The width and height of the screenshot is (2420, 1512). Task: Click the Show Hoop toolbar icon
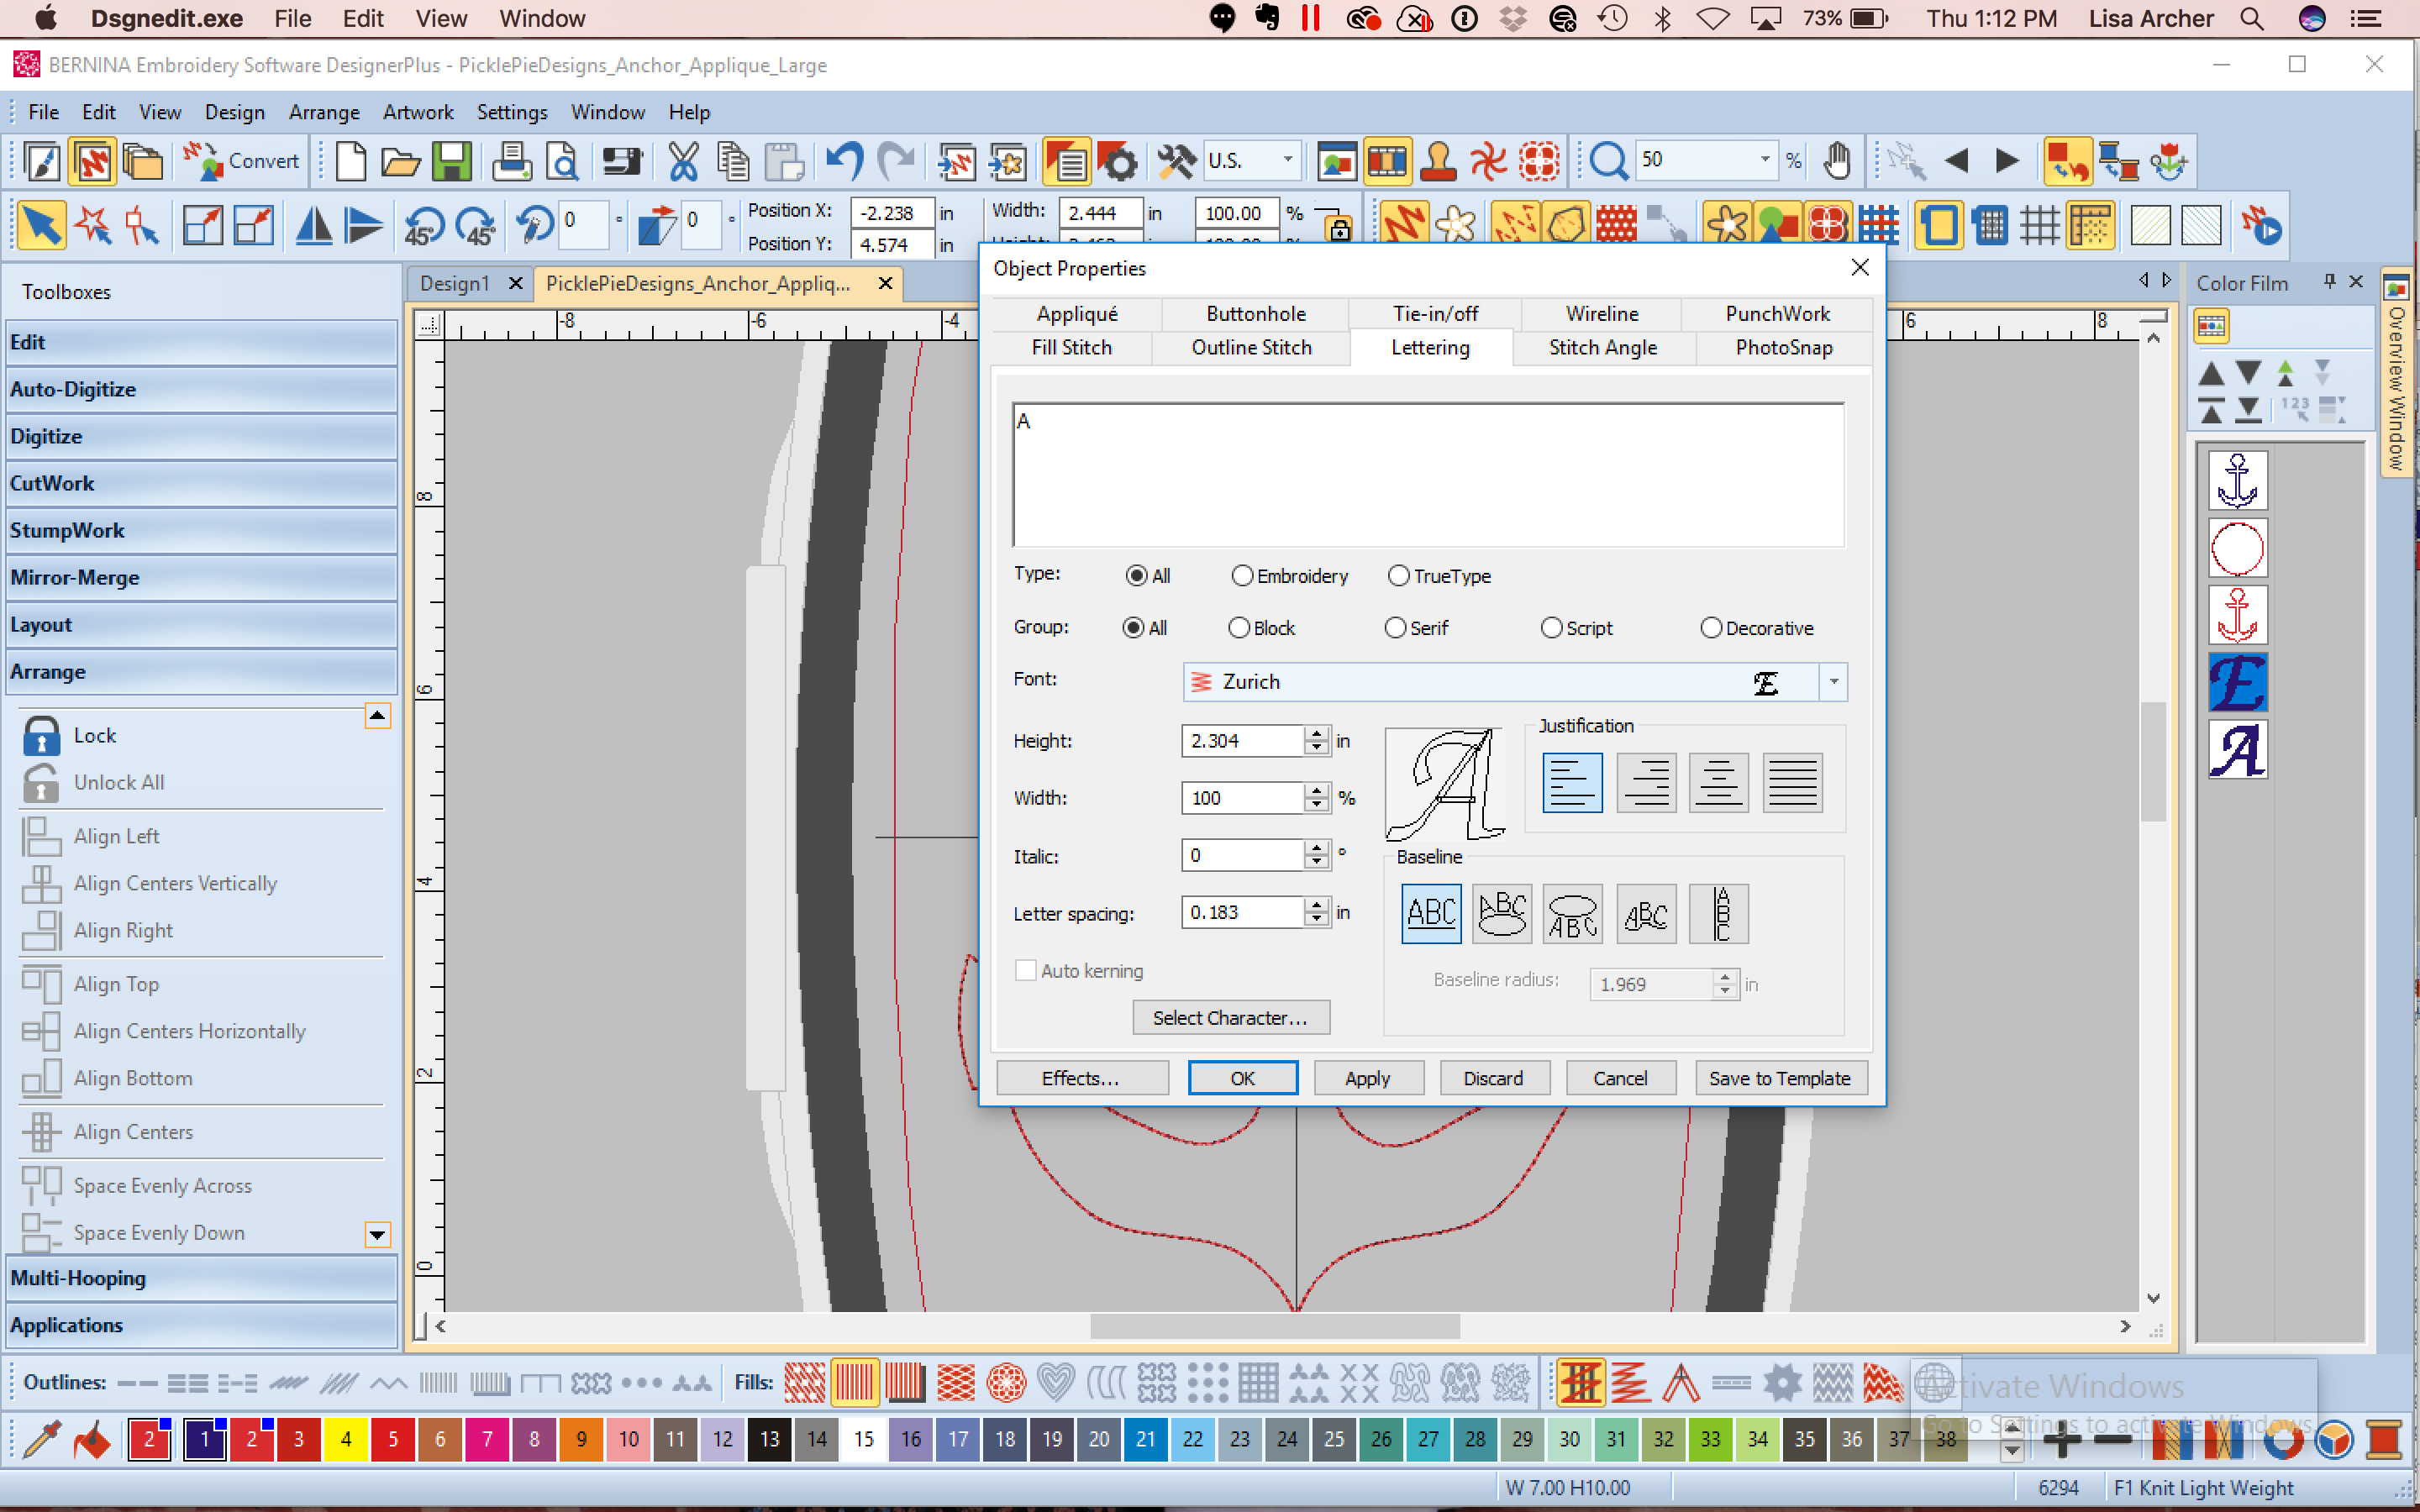coord(1938,225)
